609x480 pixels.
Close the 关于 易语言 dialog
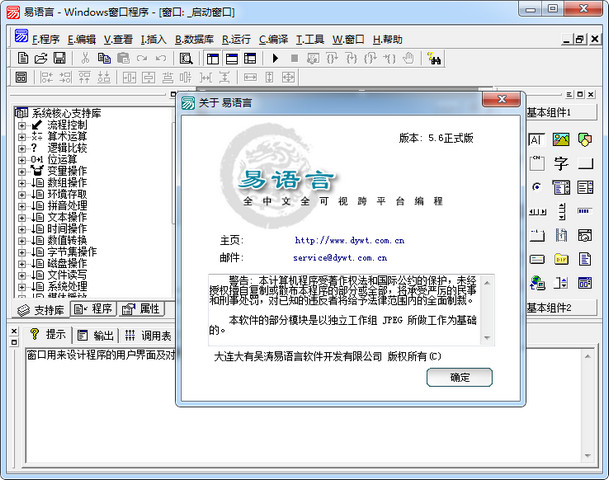coord(501,99)
